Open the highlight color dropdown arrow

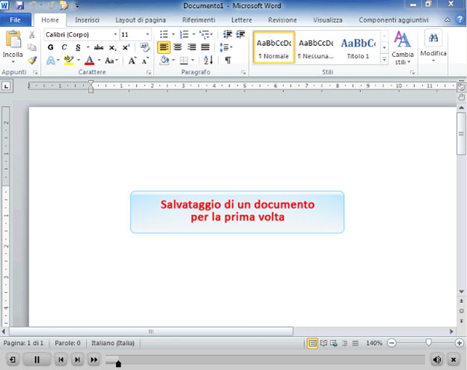click(79, 60)
